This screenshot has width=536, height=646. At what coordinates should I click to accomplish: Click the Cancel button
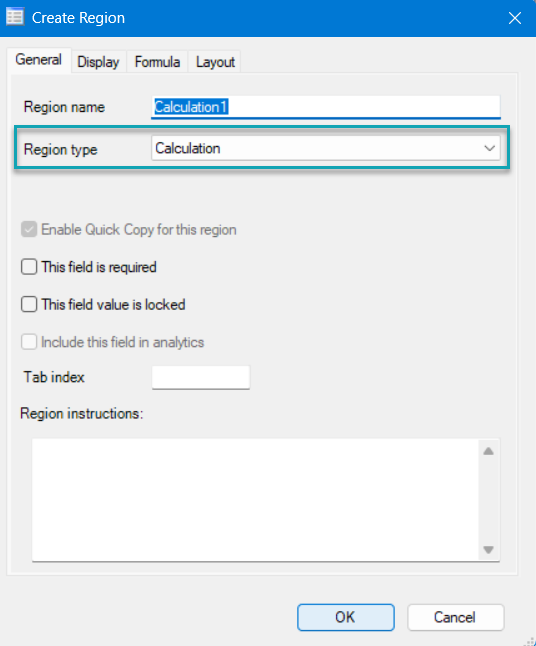[456, 617]
